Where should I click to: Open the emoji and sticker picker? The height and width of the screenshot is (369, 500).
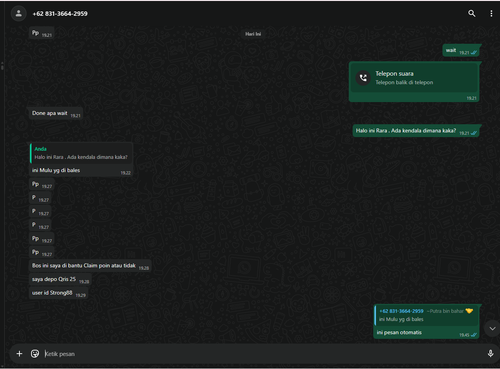35,354
